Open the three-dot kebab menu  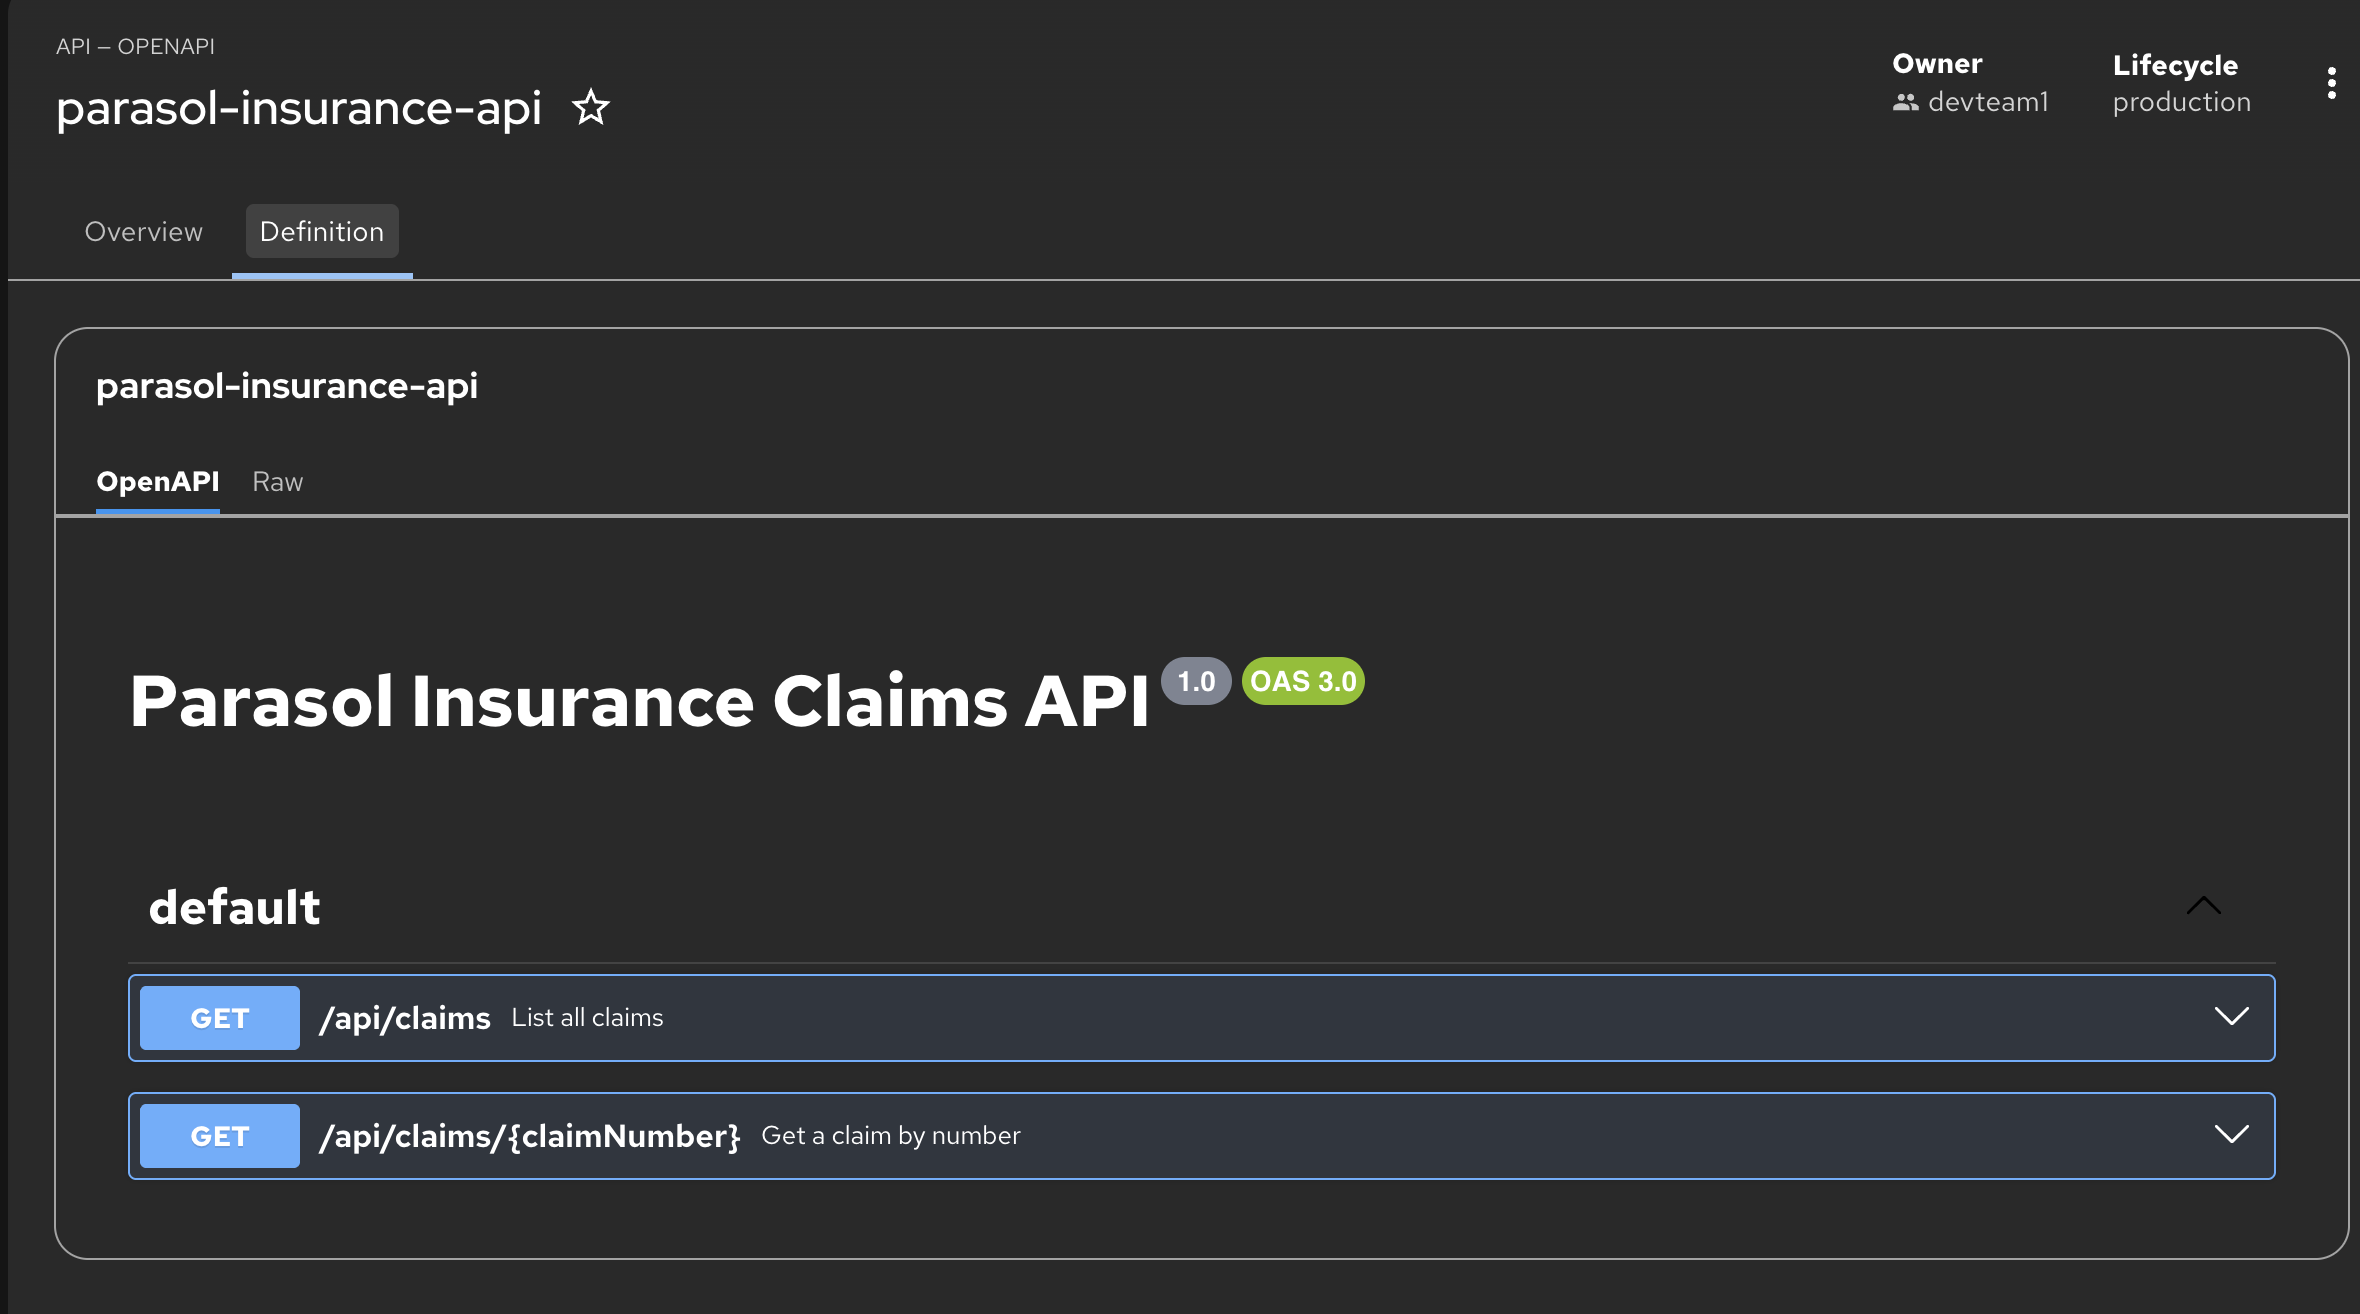click(2331, 83)
